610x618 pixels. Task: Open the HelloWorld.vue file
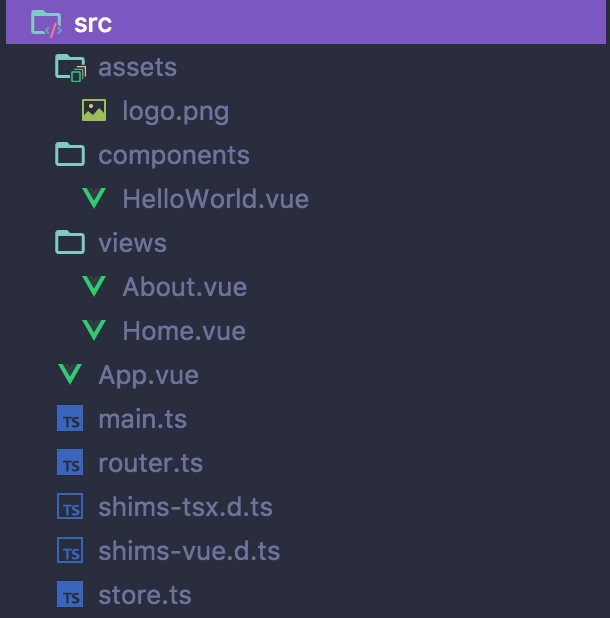(216, 199)
